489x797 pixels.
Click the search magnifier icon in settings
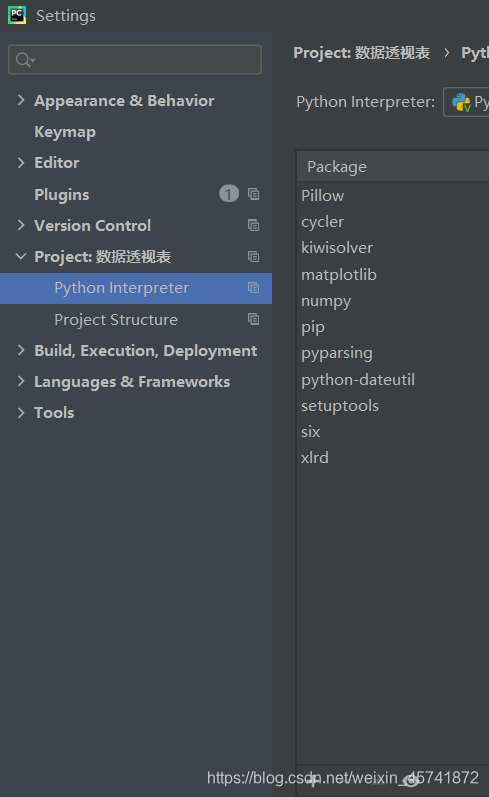point(24,59)
